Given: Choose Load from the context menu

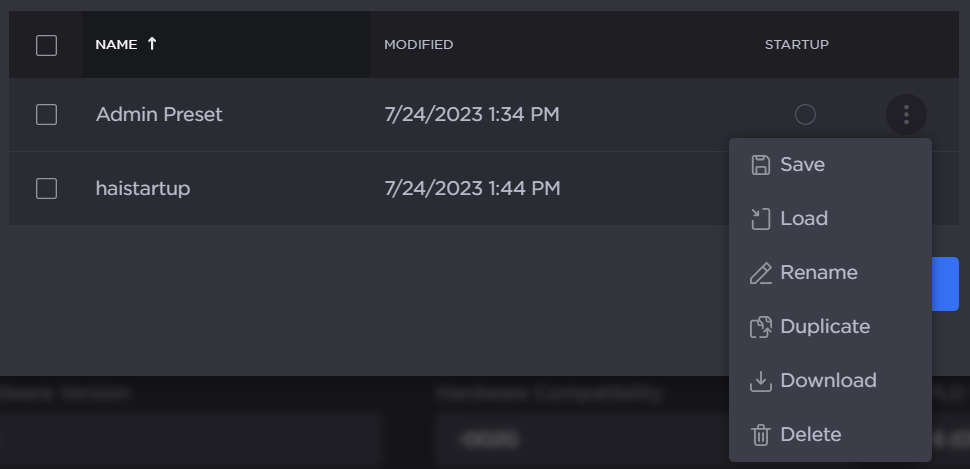Looking at the screenshot, I should pyautogui.click(x=803, y=219).
